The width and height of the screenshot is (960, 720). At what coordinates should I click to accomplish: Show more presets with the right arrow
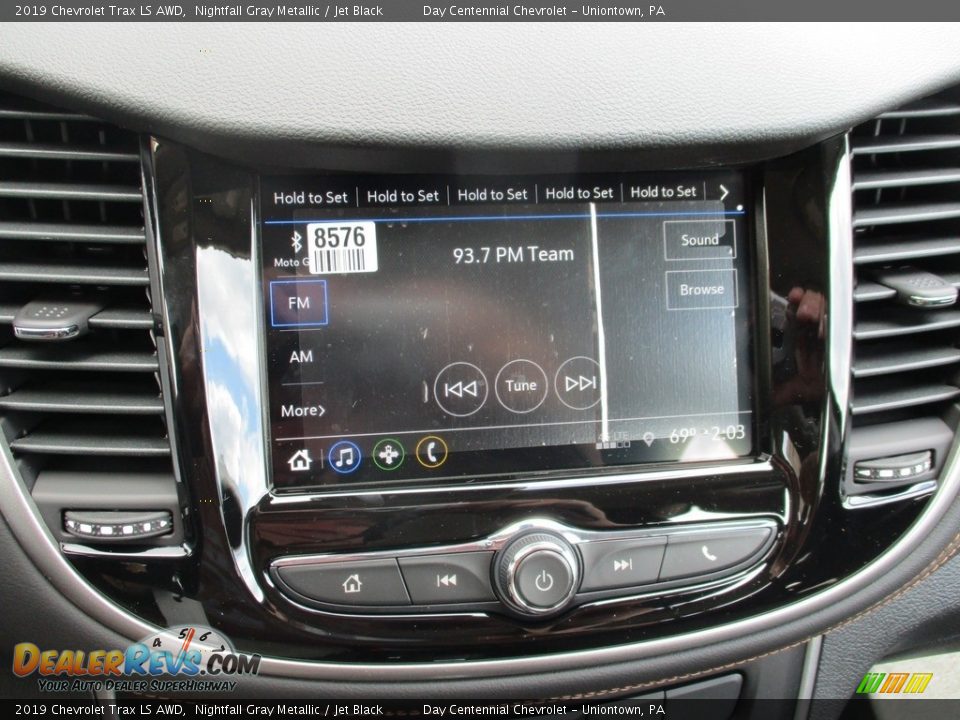coord(725,192)
